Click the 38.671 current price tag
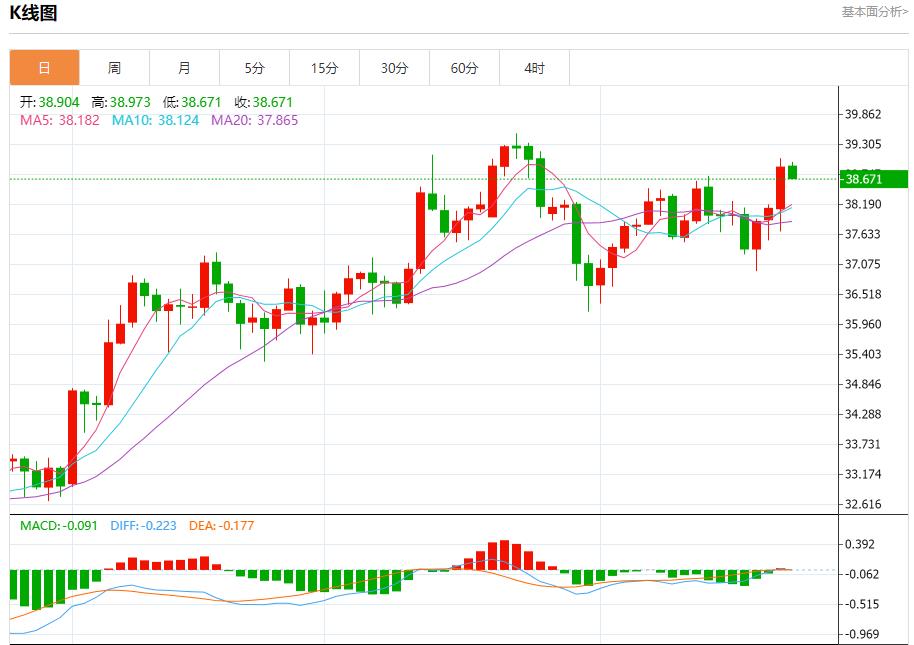Viewport: 914px width, 645px height. pos(869,180)
